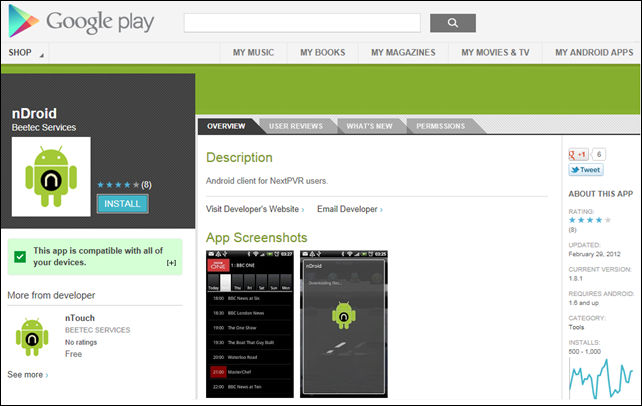Click the green compatibility checkmark
The image size is (642, 406).
pyautogui.click(x=20, y=257)
